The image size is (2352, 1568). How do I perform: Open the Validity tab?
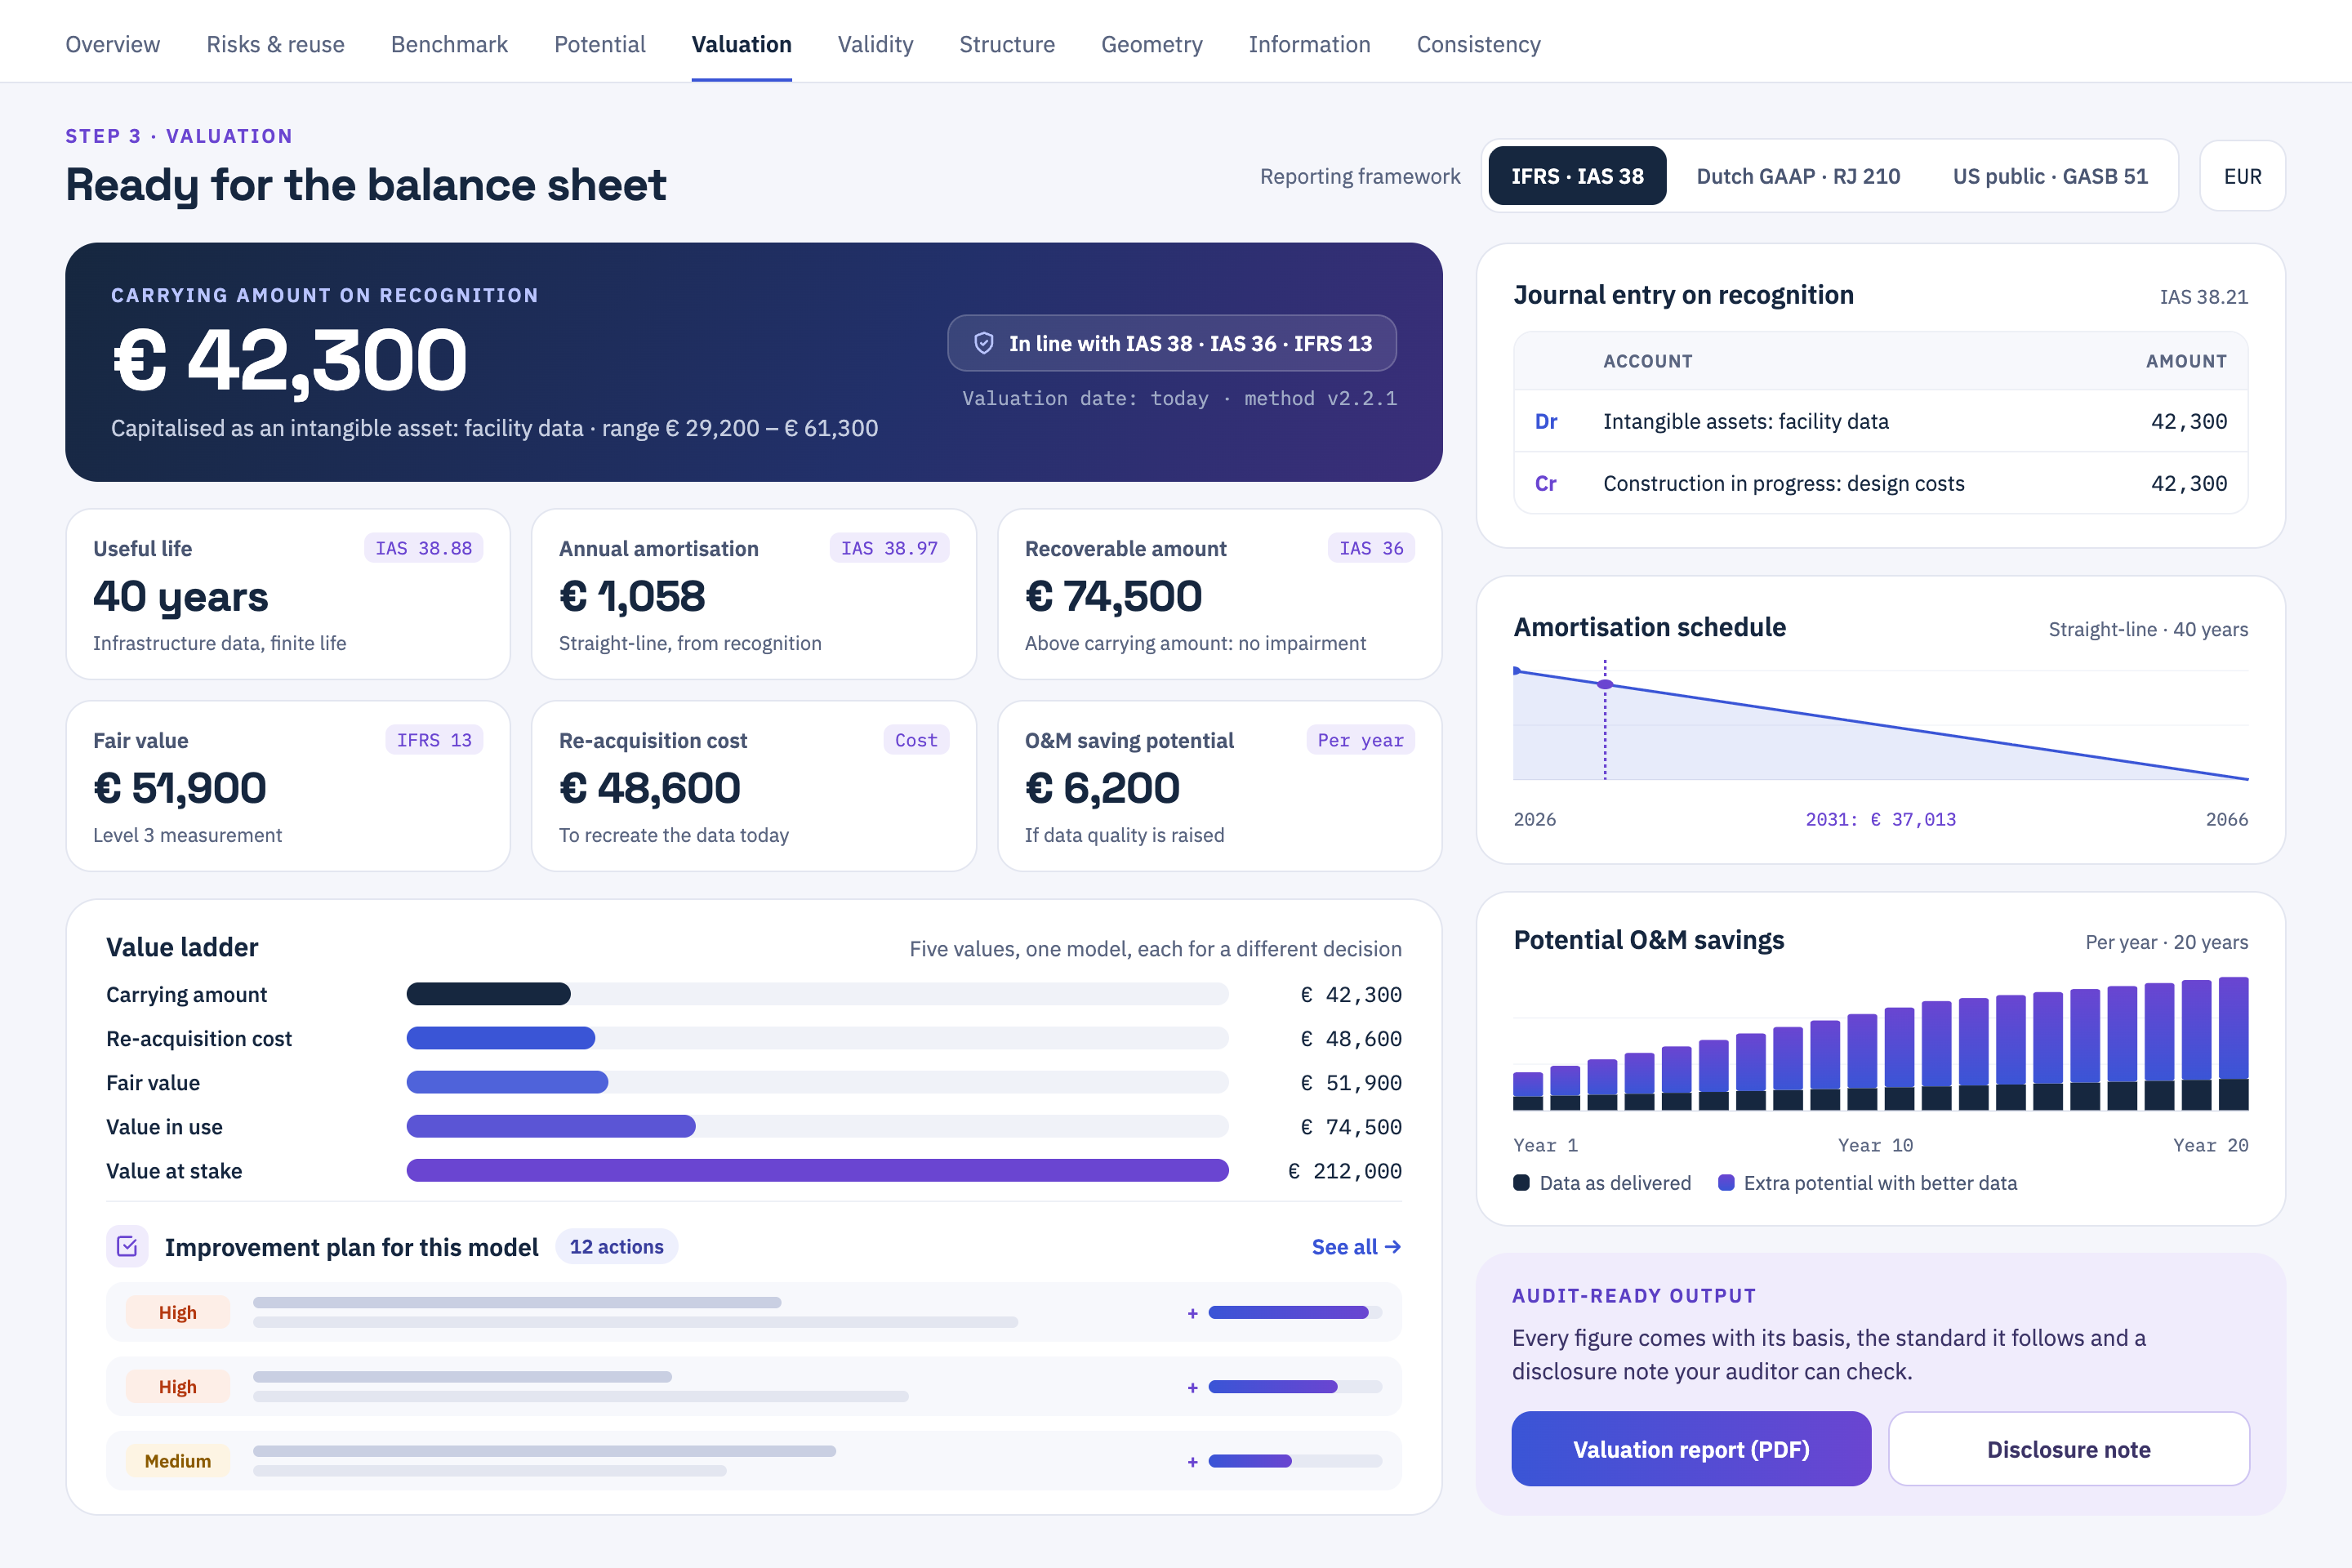coord(875,44)
